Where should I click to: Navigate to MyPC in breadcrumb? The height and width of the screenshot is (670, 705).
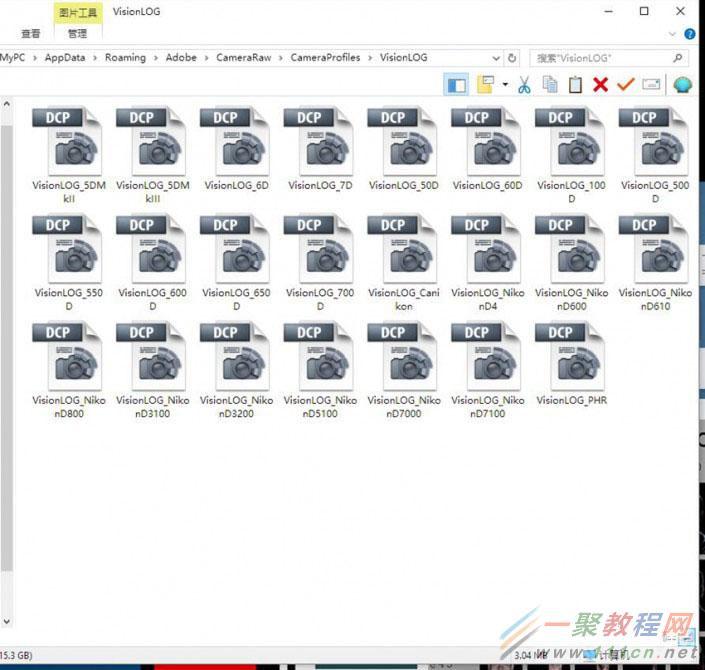point(13,58)
